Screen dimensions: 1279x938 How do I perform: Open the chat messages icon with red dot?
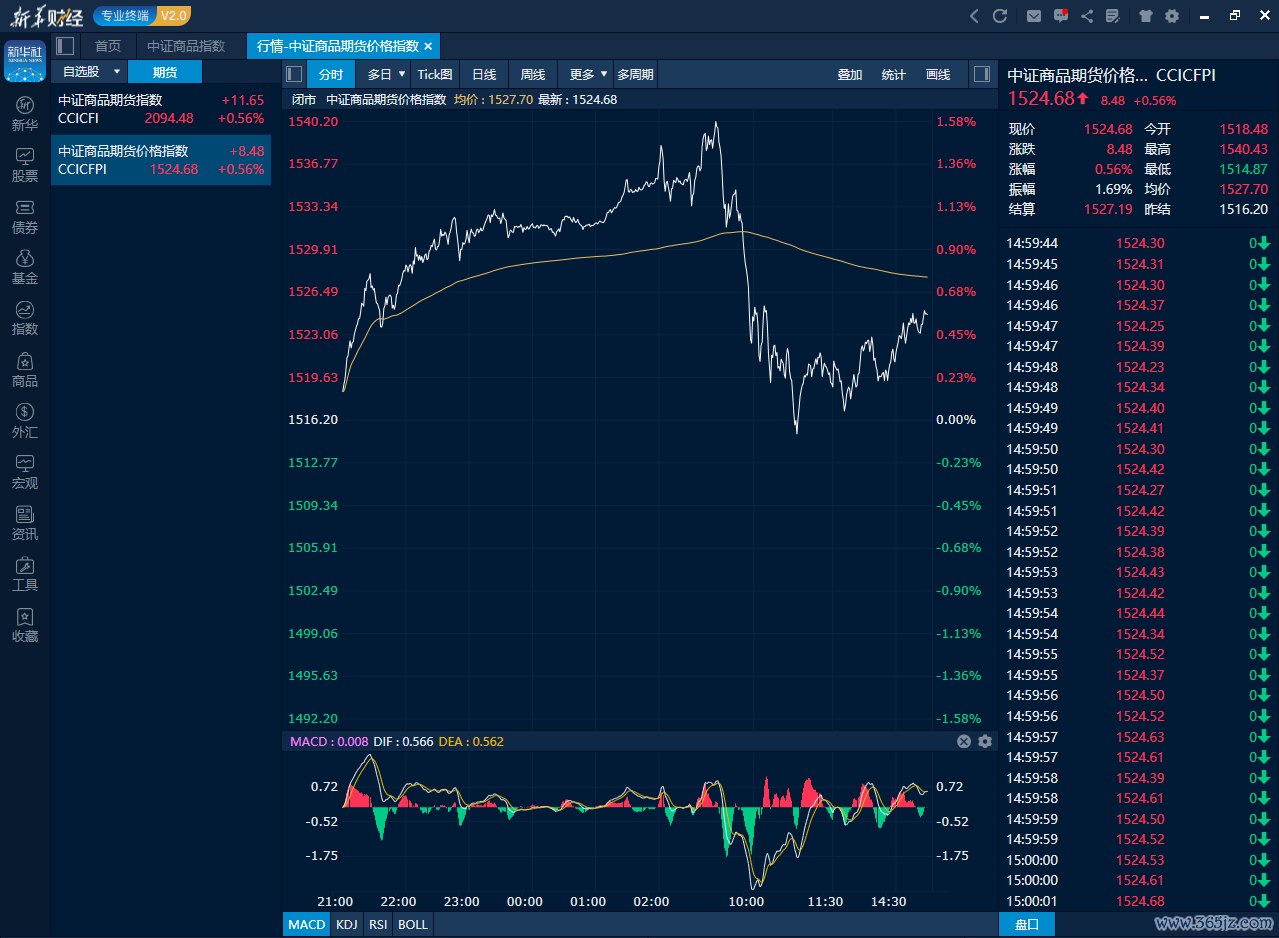pyautogui.click(x=1061, y=16)
